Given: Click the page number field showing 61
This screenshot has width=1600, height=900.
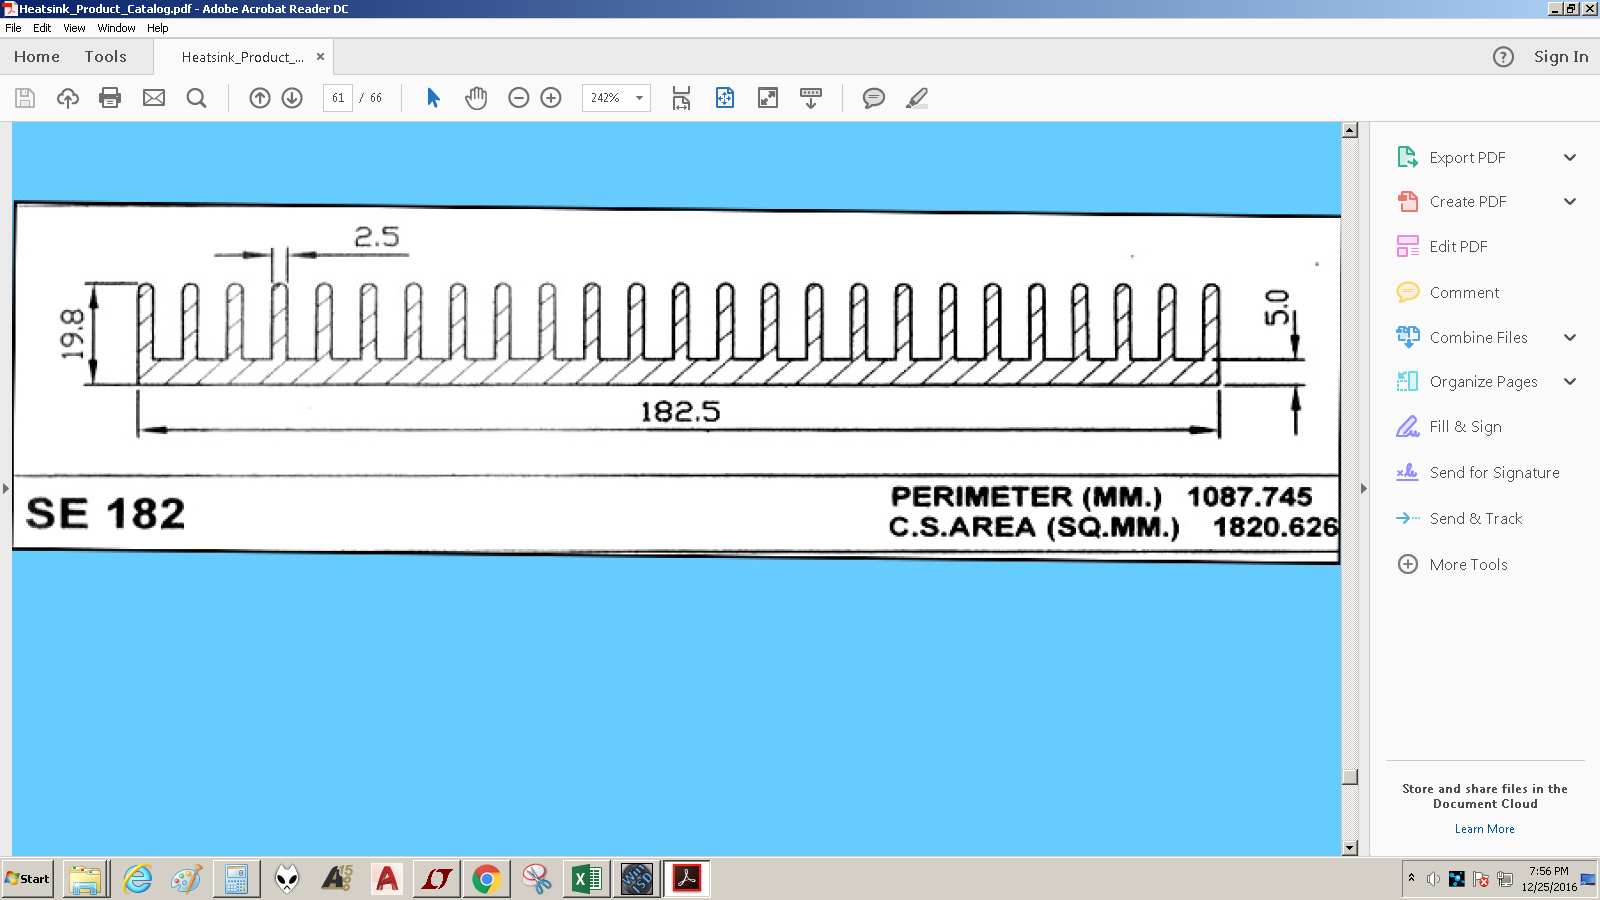Looking at the screenshot, I should (338, 98).
